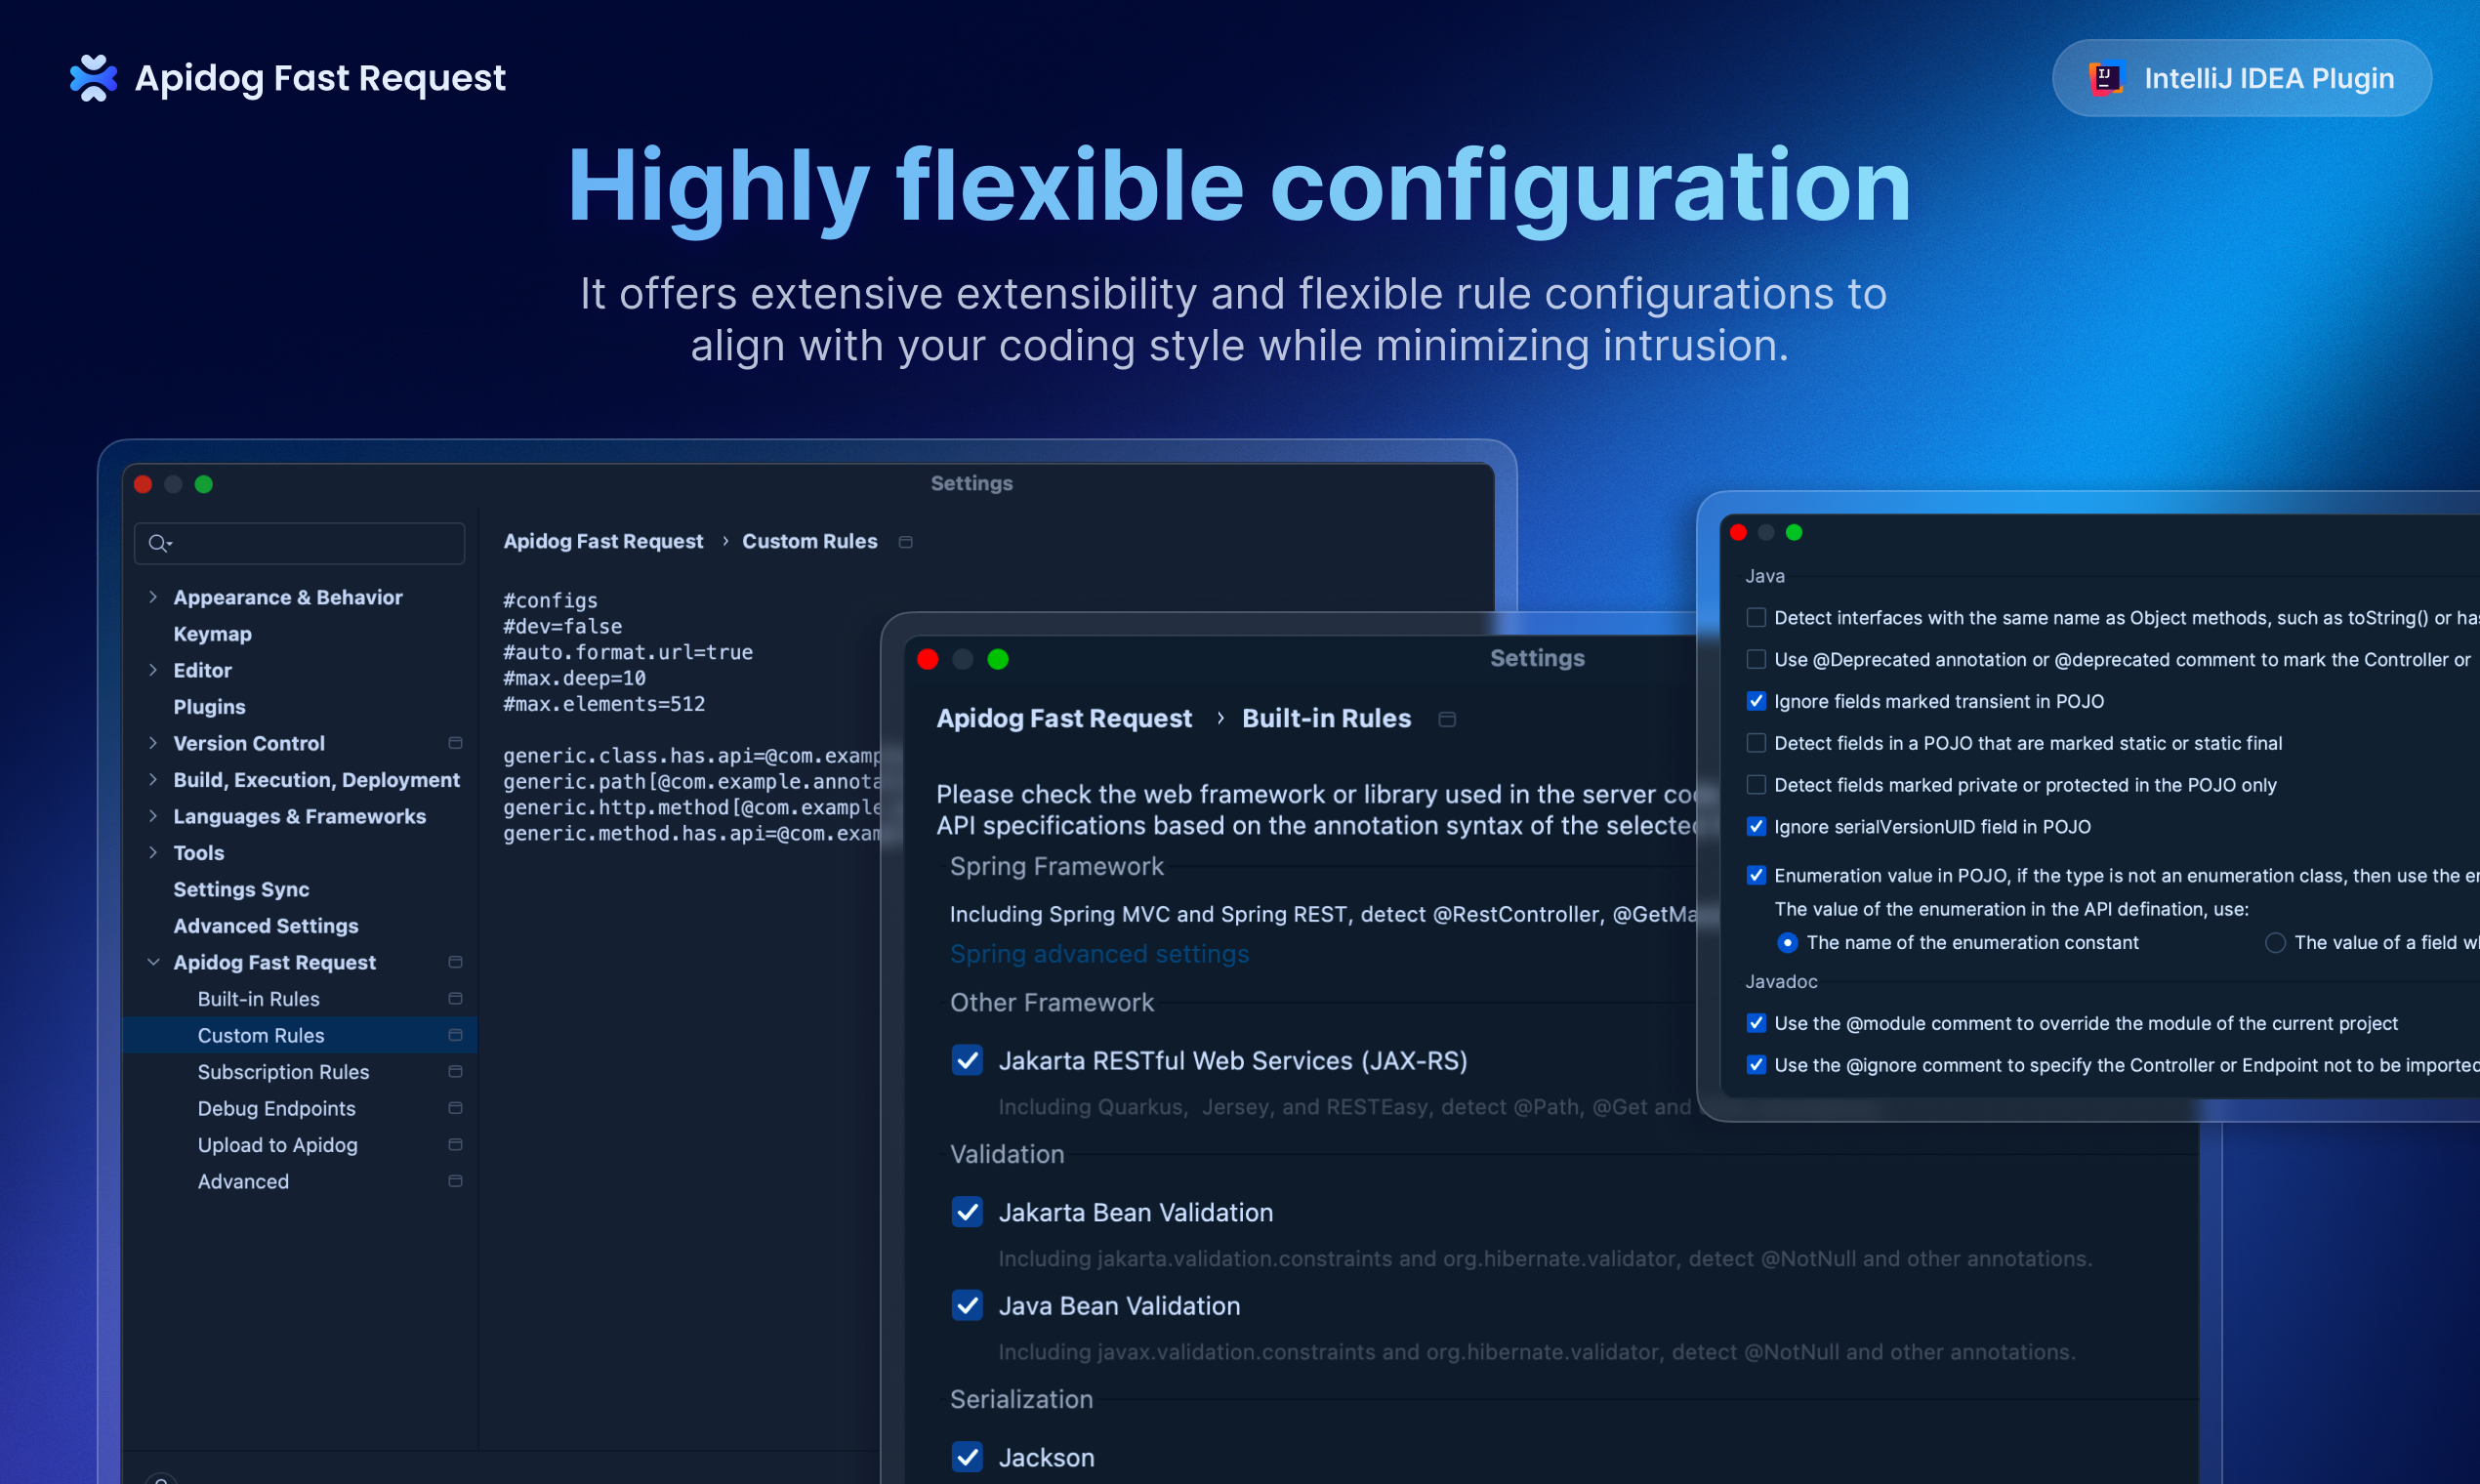The width and height of the screenshot is (2480, 1484).
Task: Expand Version Control tree node
Action: [x=153, y=743]
